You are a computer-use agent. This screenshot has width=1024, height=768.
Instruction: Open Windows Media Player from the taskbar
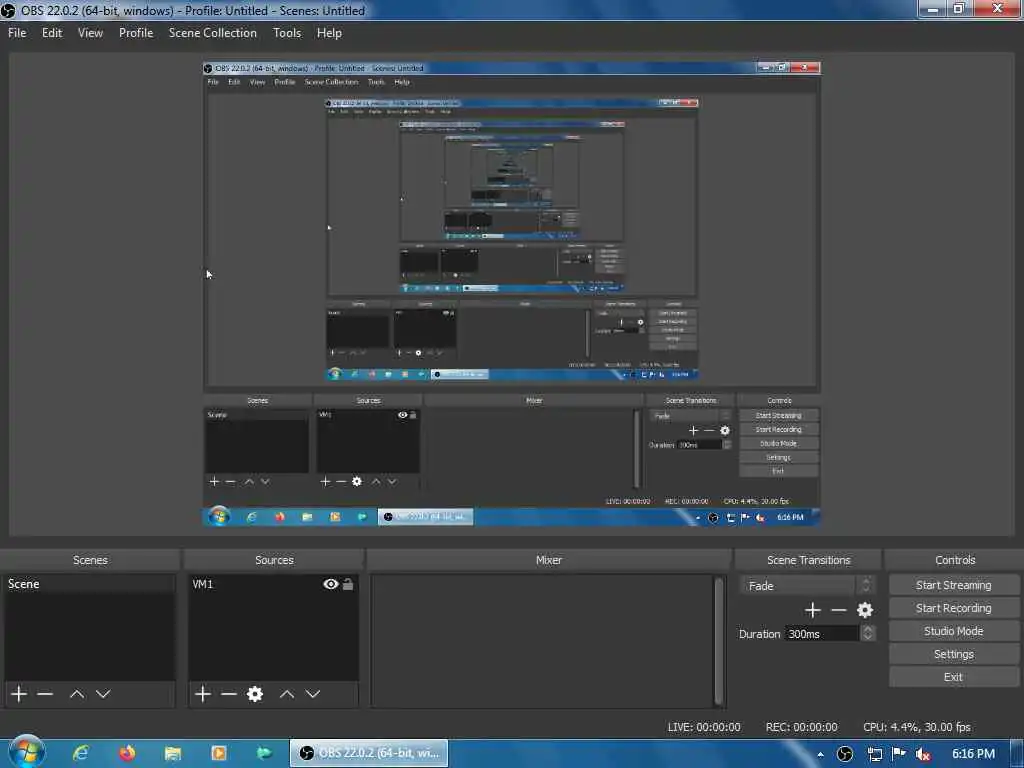point(218,753)
